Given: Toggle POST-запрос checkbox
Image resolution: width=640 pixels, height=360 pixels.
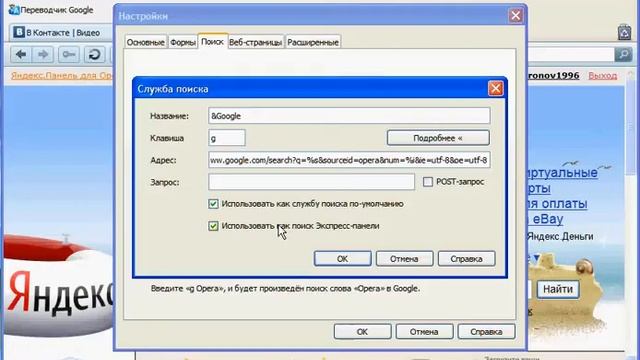Looking at the screenshot, I should point(427,182).
